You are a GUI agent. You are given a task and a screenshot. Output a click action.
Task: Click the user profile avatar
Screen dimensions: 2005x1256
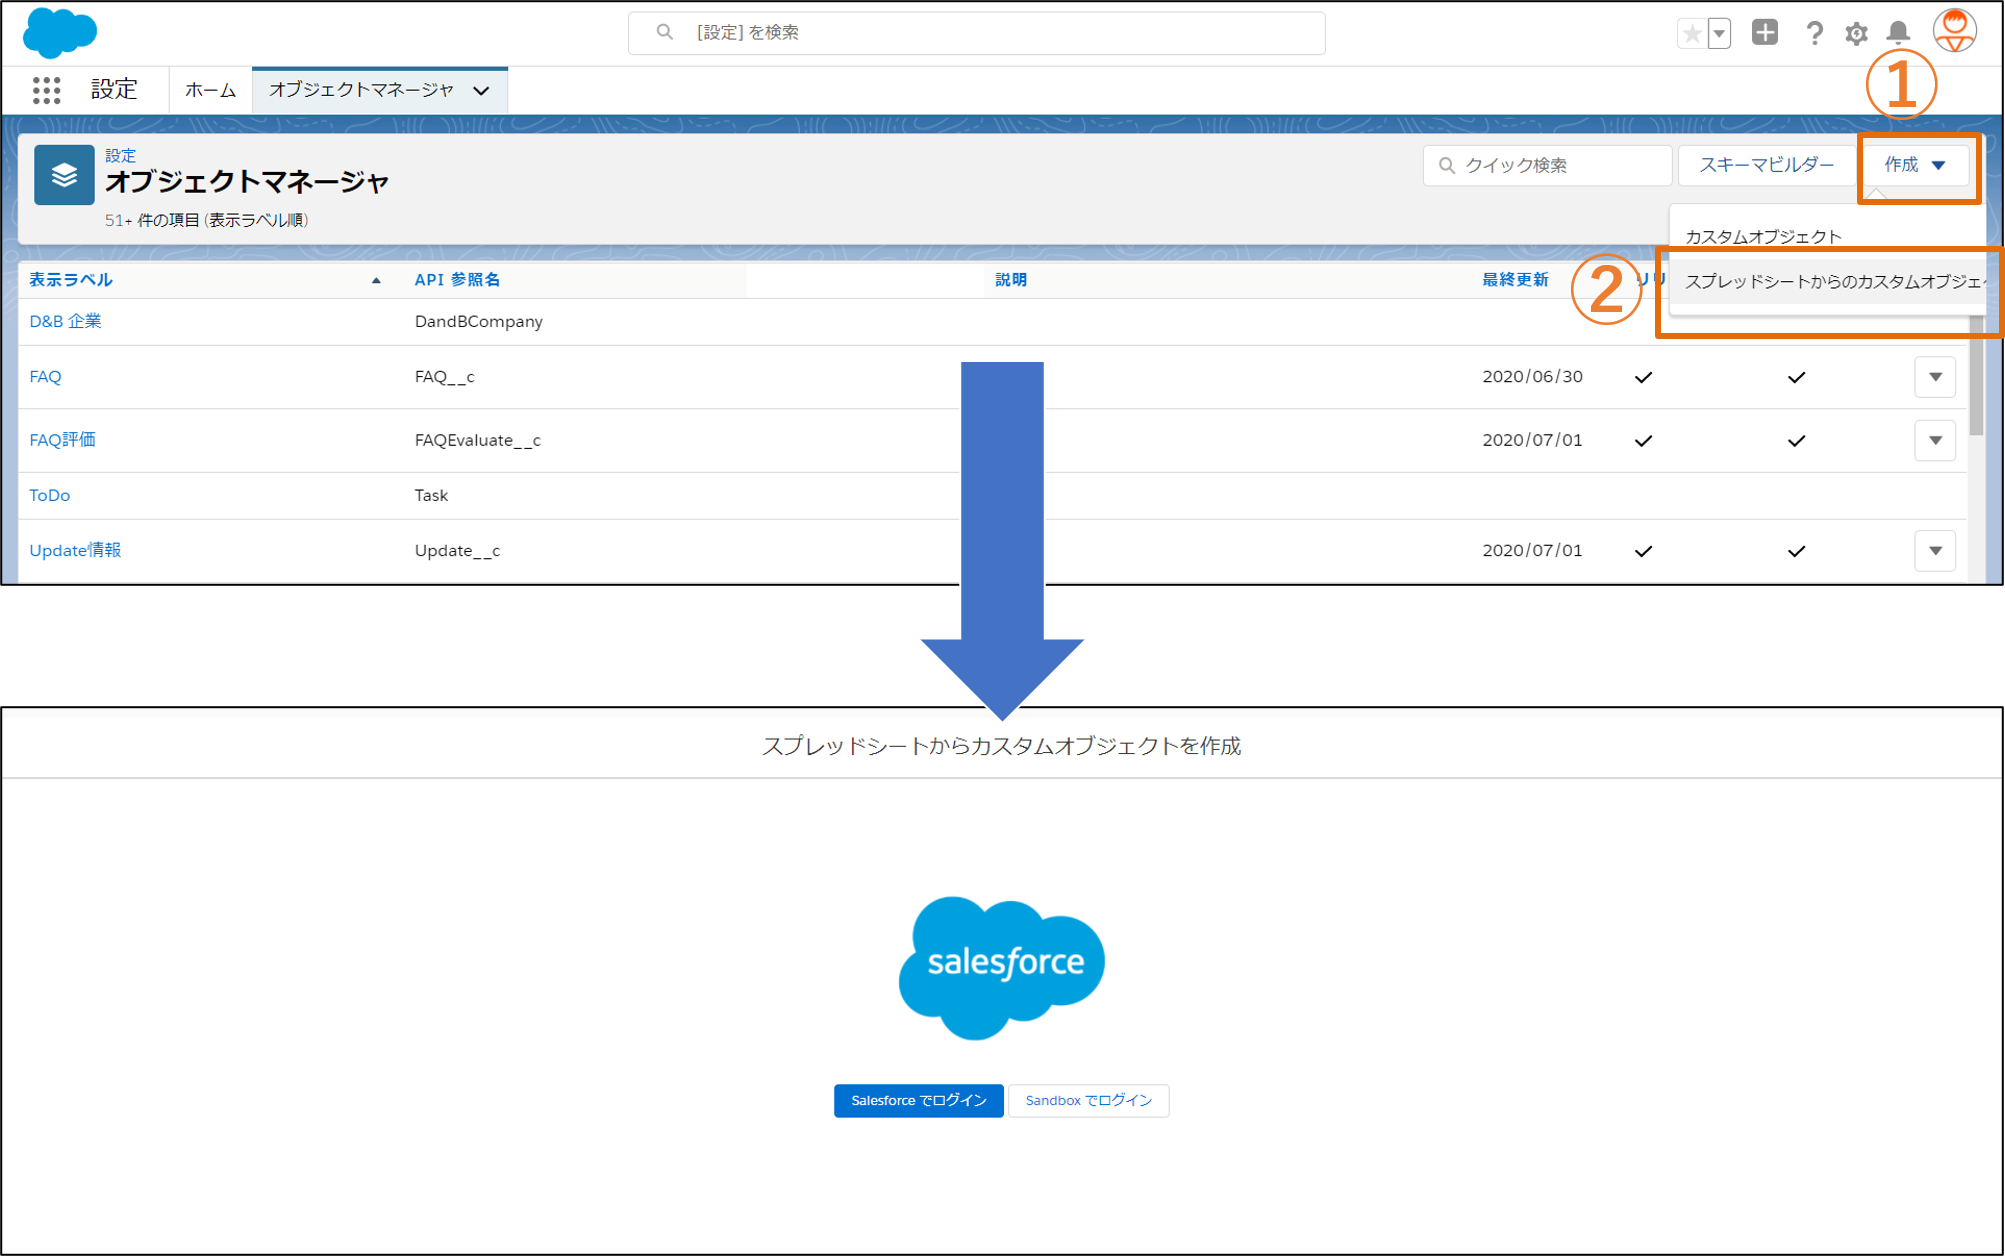(1954, 31)
